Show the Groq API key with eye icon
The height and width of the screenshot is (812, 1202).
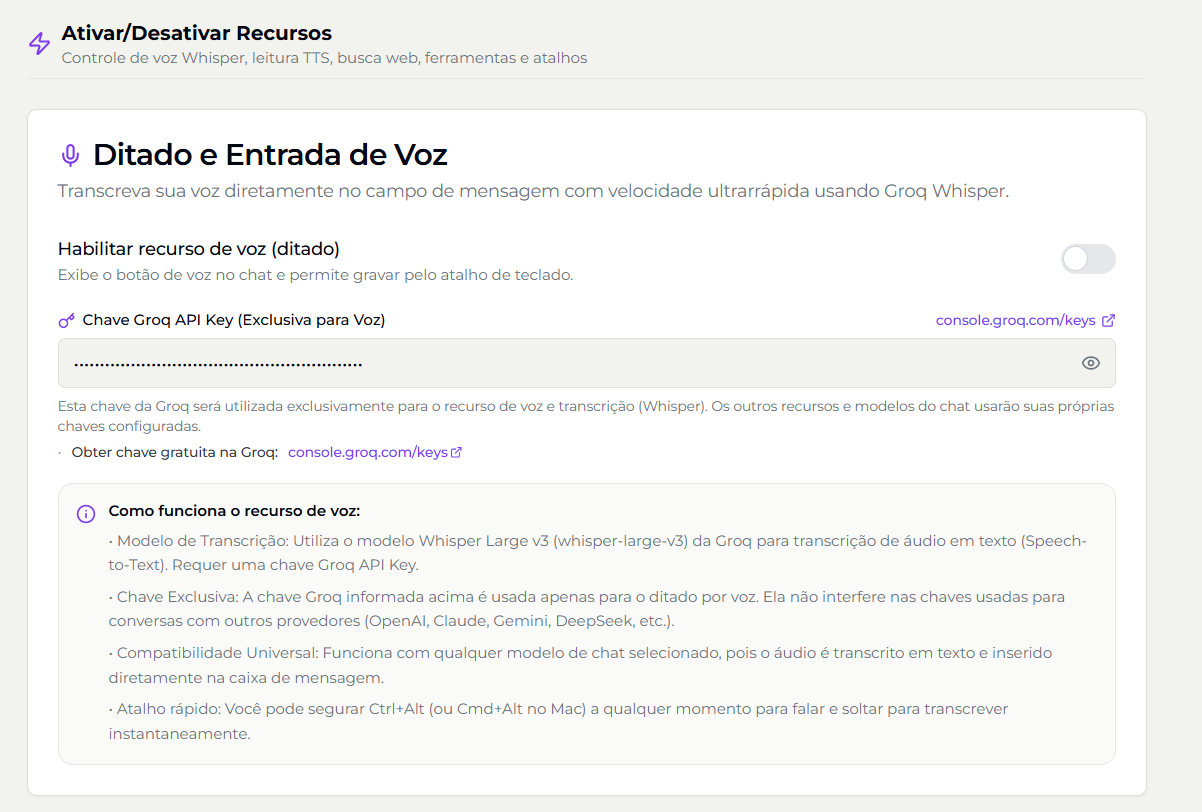click(1091, 363)
